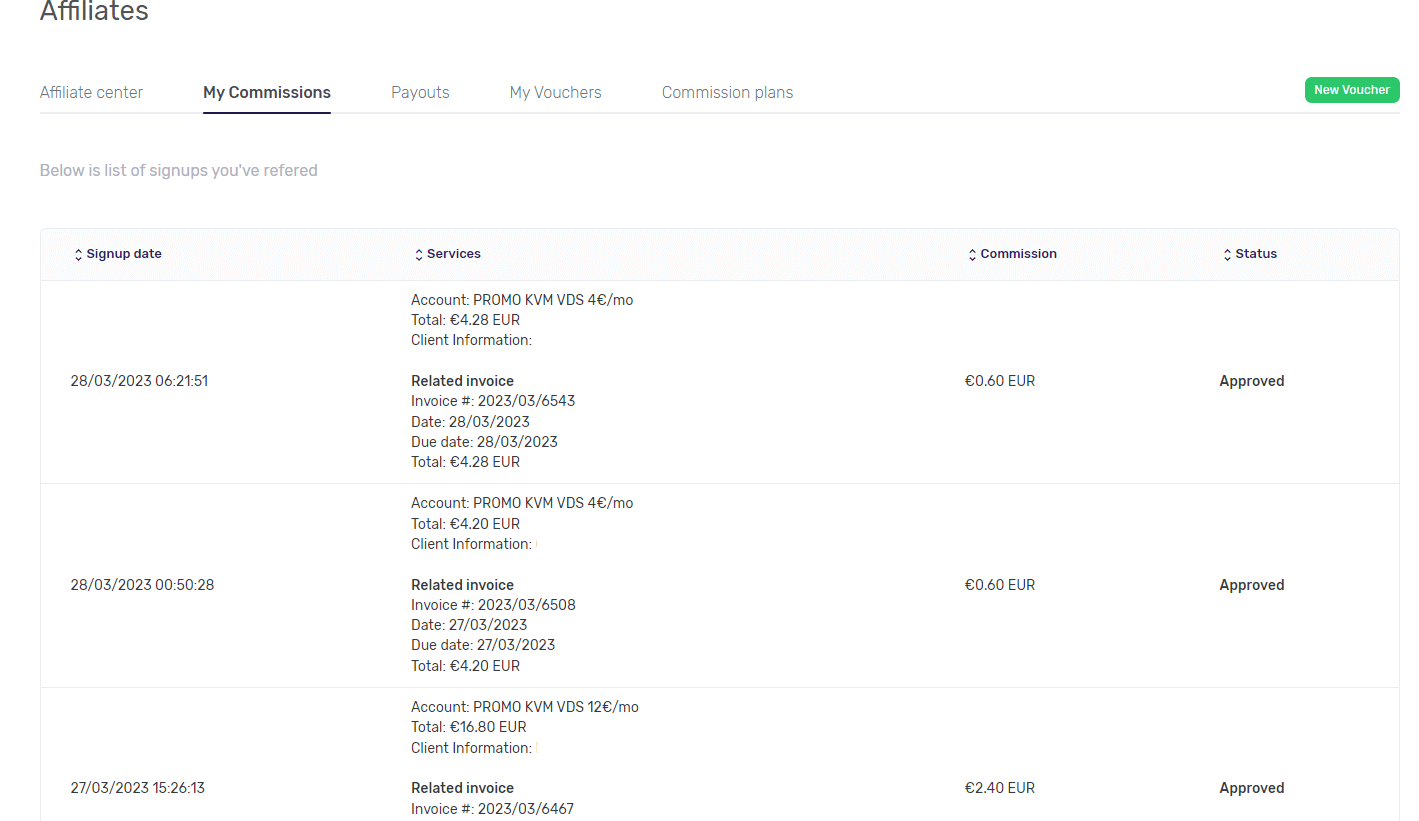
Task: Open the Commission plans tab
Action: 727,92
